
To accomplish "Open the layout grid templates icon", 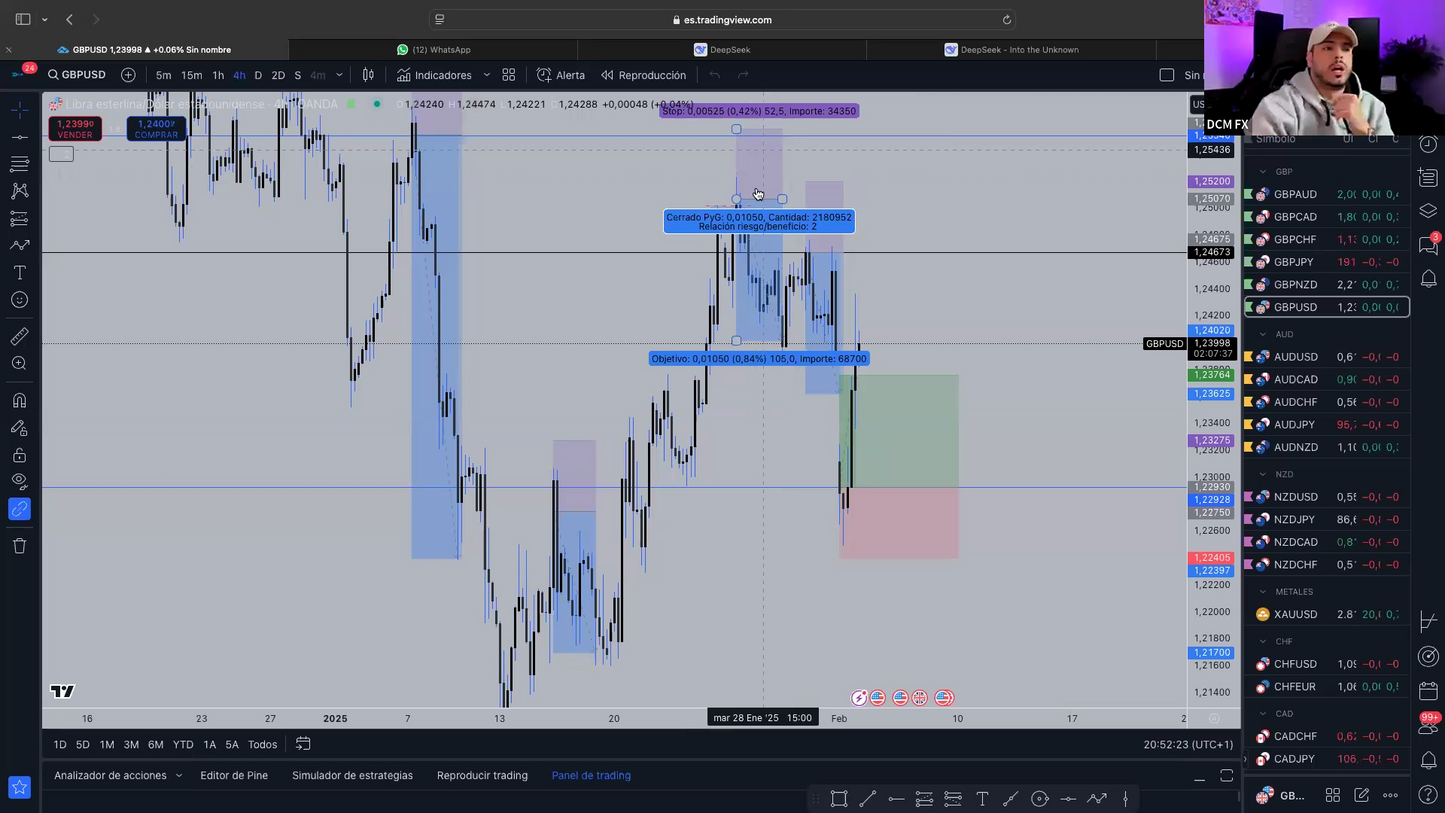I will (508, 75).
